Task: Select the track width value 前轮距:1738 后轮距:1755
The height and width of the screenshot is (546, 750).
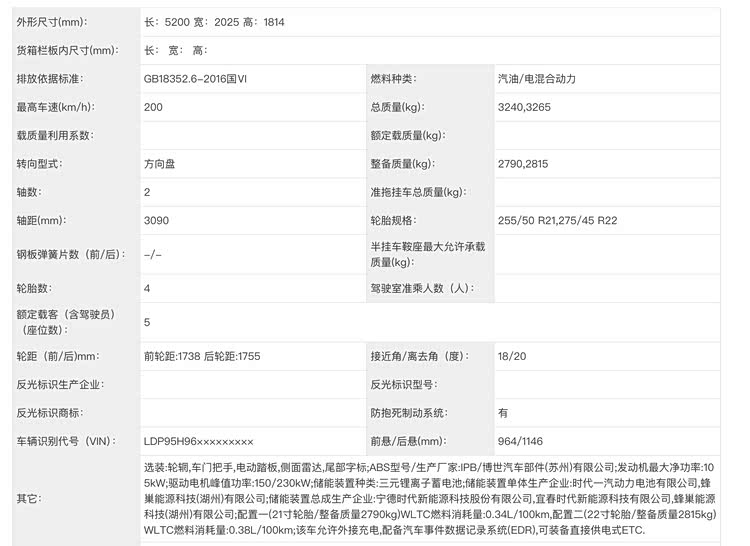Action: pos(202,355)
